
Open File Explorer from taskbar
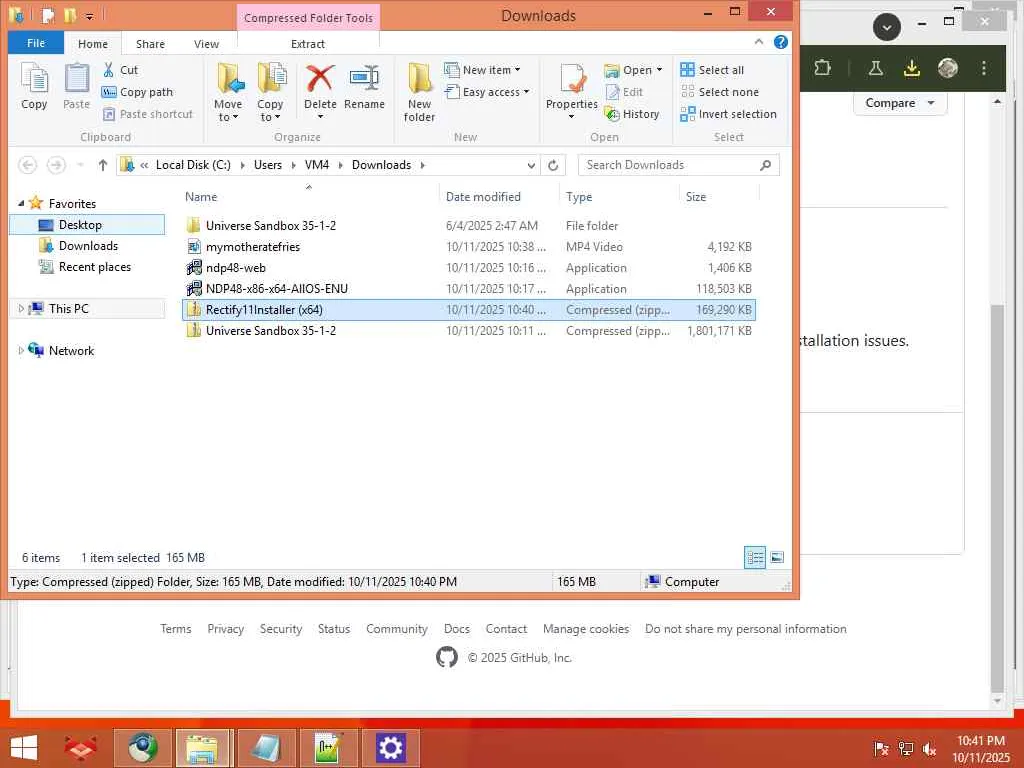click(202, 748)
